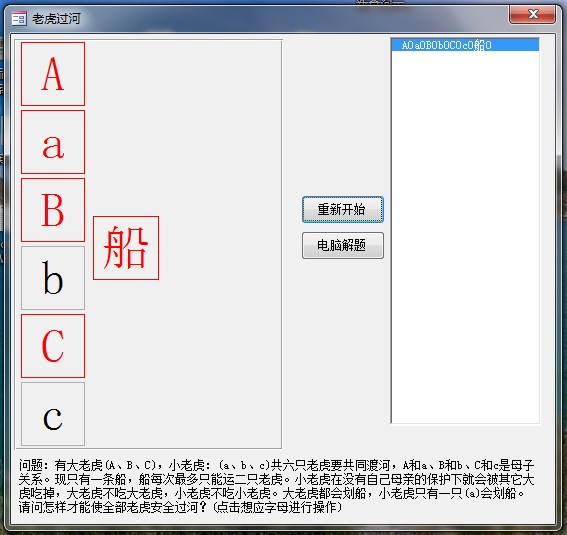Image resolution: width=567 pixels, height=535 pixels.
Task: Pick the red B tiger tile
Action: pyautogui.click(x=53, y=210)
